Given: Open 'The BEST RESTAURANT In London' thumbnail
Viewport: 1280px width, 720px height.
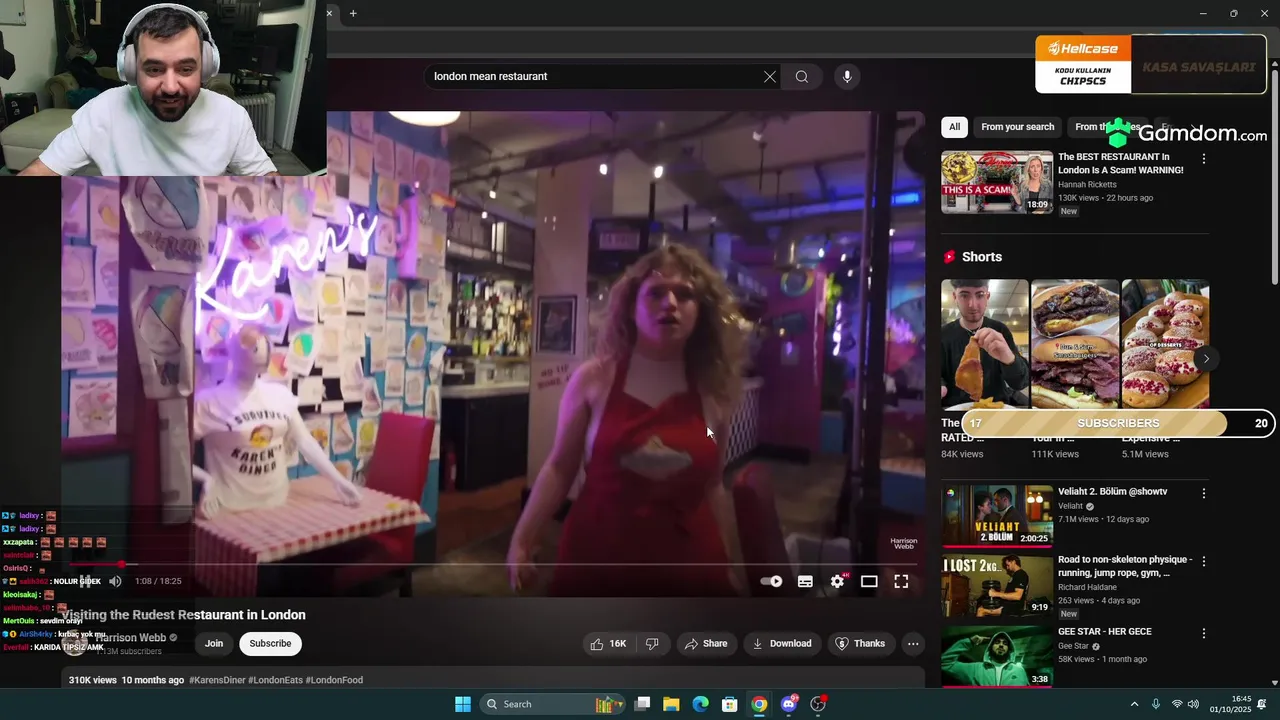Looking at the screenshot, I should click(997, 182).
